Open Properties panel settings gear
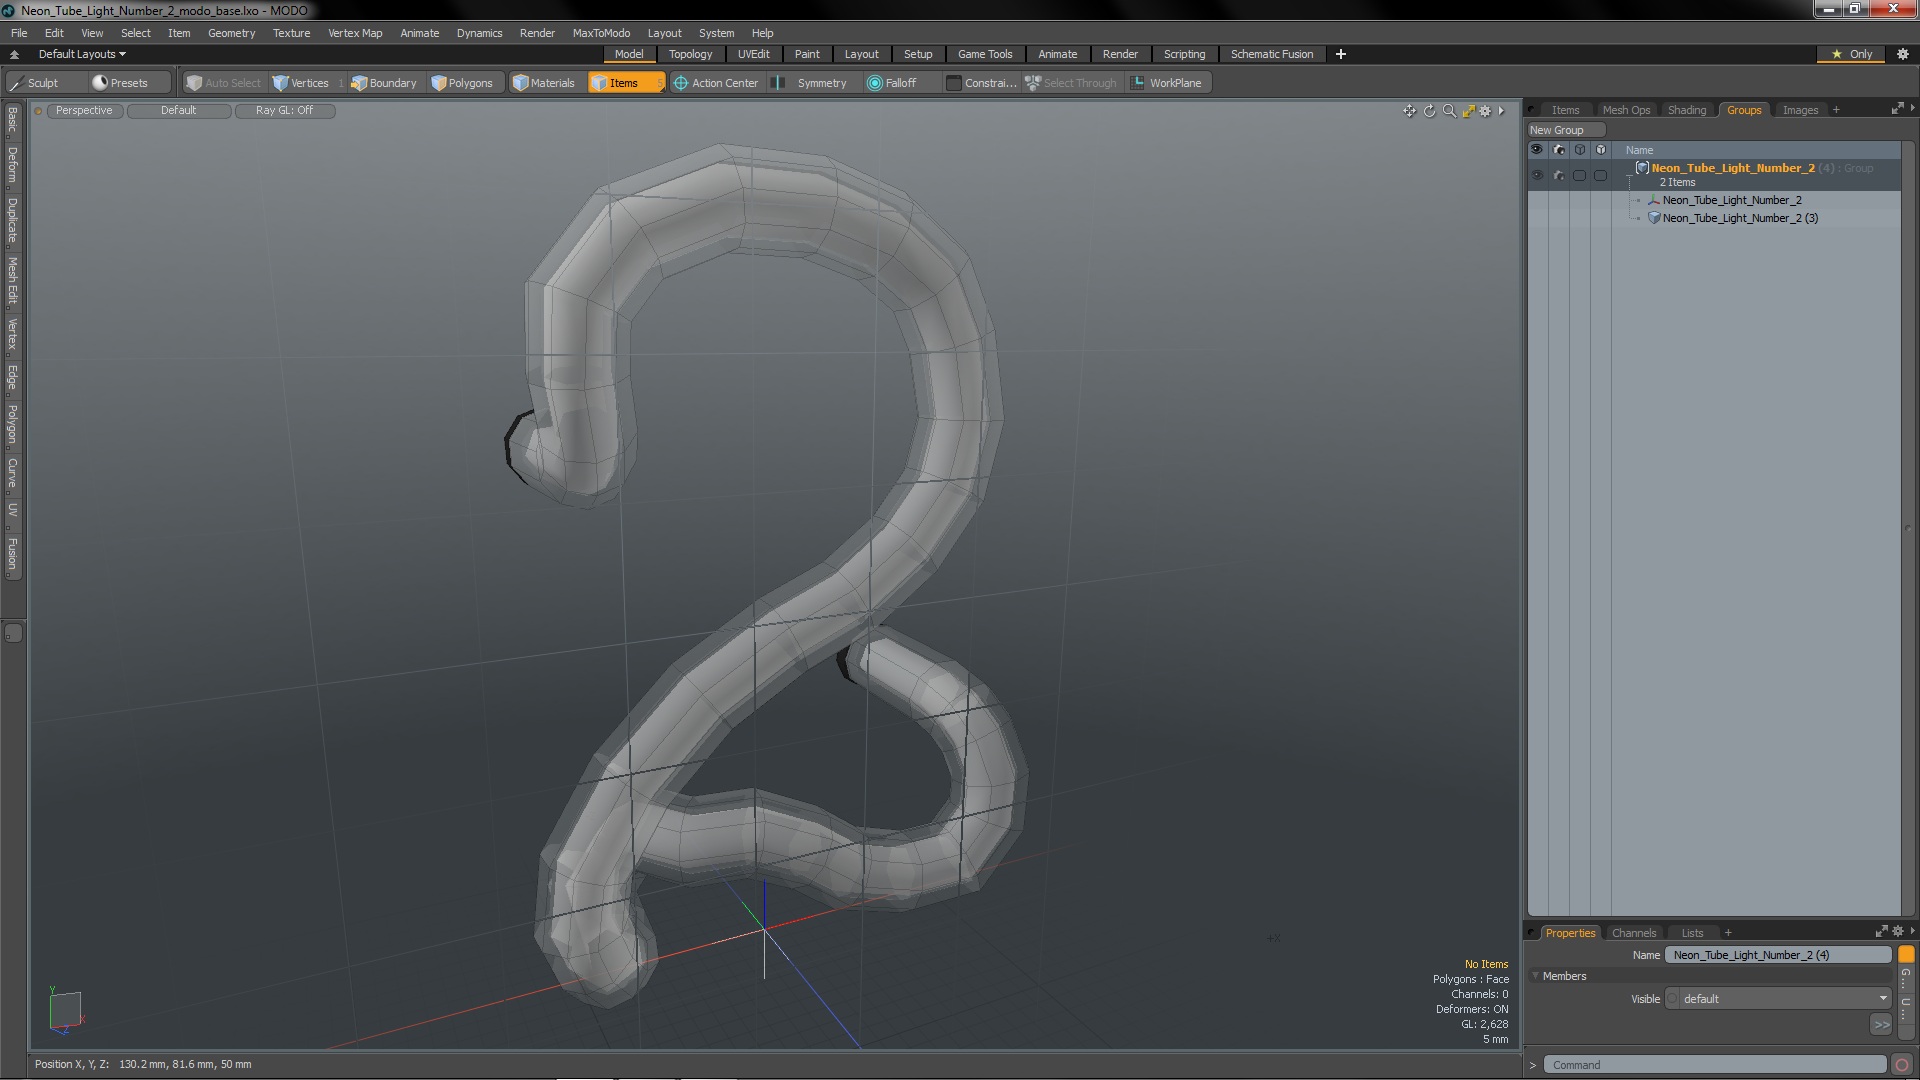This screenshot has width=1920, height=1080. (1898, 931)
